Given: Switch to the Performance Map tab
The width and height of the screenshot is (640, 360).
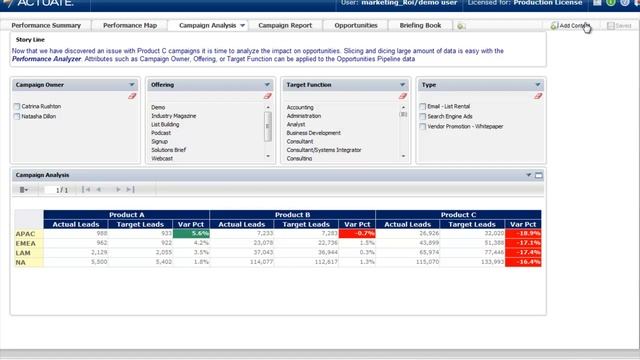Looking at the screenshot, I should [x=130, y=25].
